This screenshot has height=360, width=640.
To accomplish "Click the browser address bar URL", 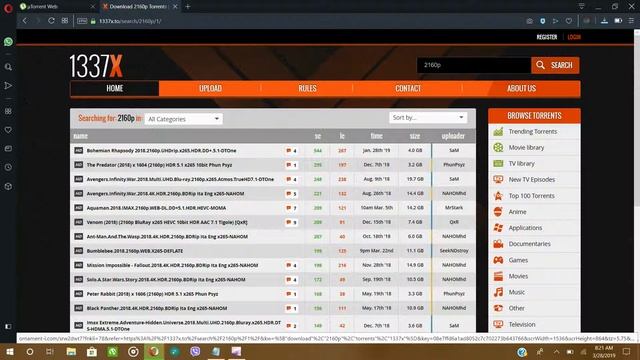I will (x=131, y=21).
